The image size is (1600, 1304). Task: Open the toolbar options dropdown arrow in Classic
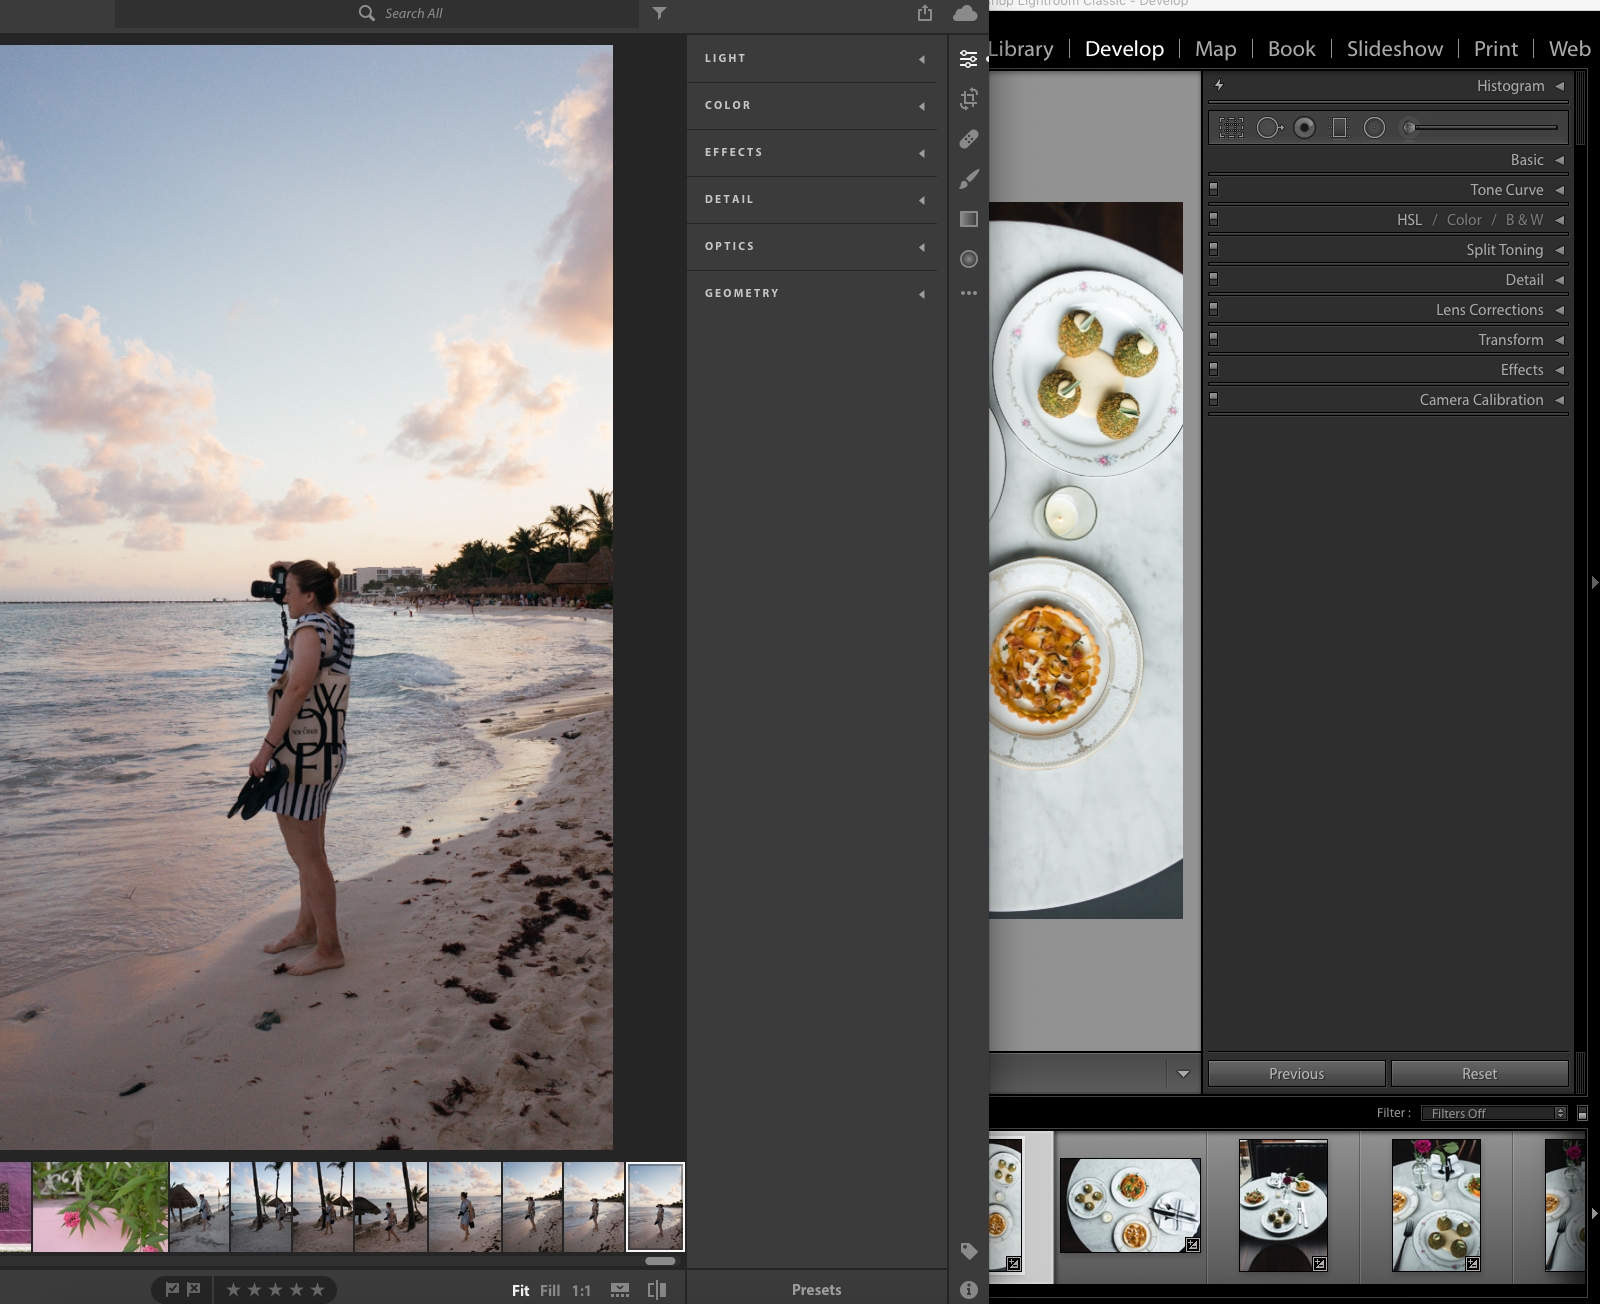click(1183, 1074)
